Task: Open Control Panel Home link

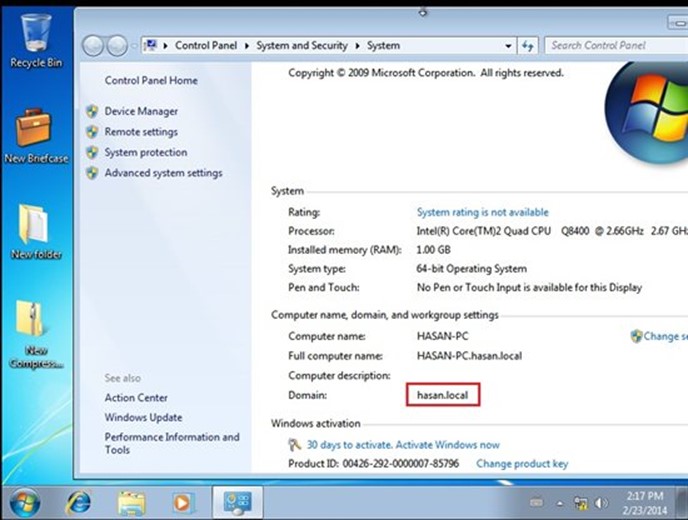Action: 151,80
